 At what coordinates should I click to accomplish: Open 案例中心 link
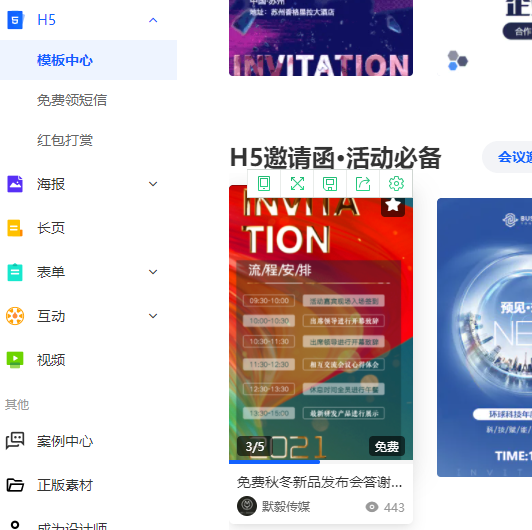coord(65,441)
